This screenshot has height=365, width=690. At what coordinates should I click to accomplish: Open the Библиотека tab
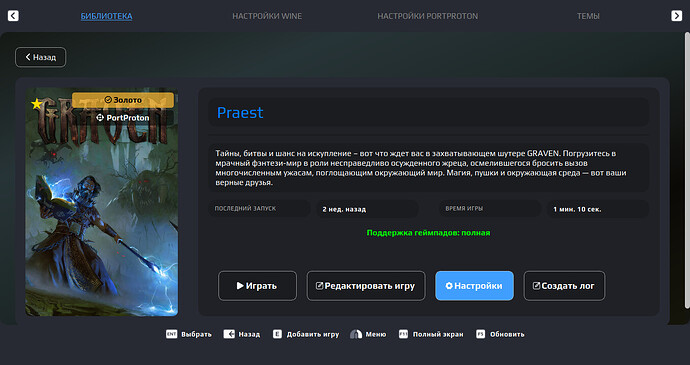(x=106, y=16)
